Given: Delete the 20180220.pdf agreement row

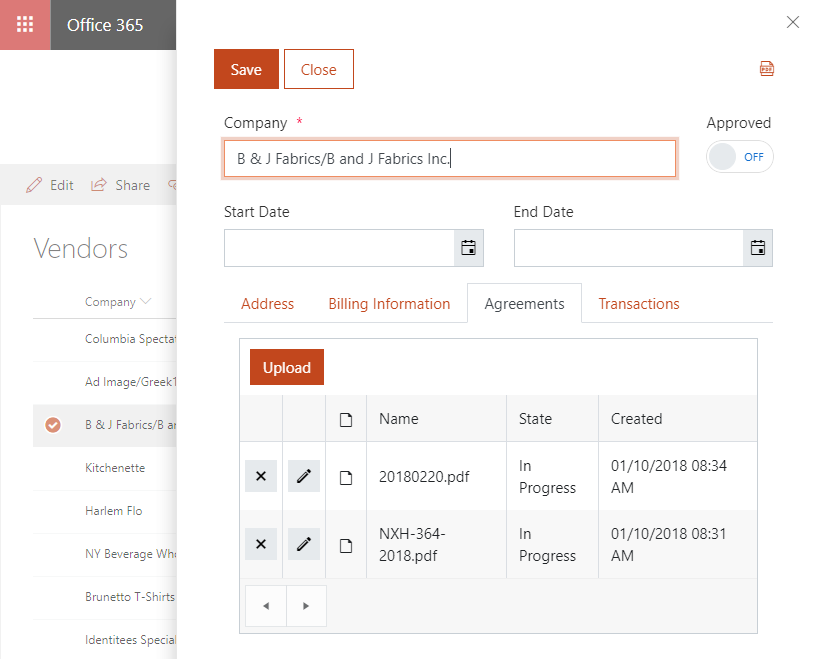Looking at the screenshot, I should pyautogui.click(x=261, y=476).
